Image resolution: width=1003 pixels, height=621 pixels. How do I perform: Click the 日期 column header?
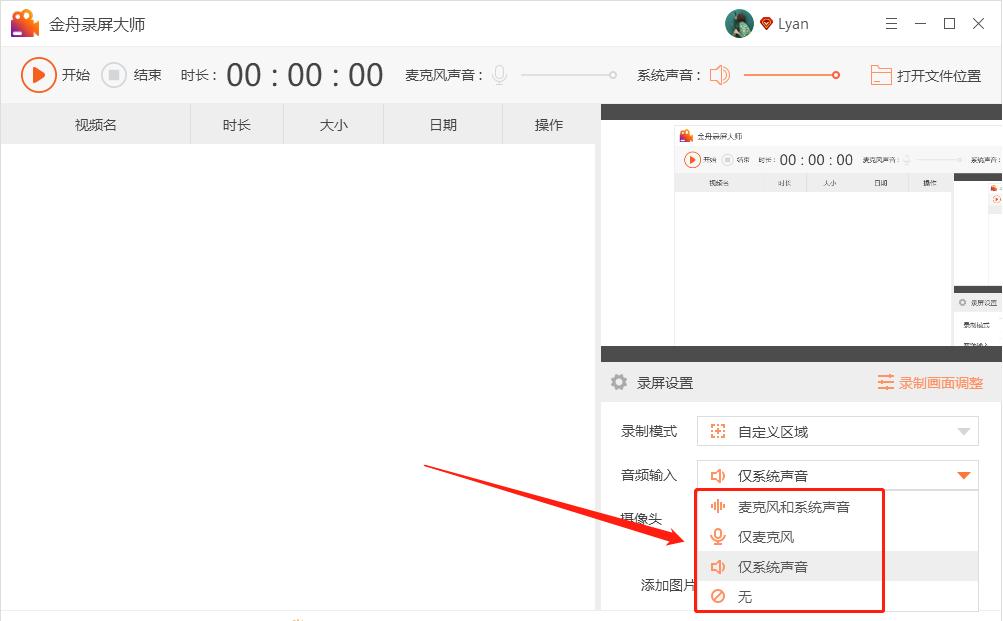(441, 124)
